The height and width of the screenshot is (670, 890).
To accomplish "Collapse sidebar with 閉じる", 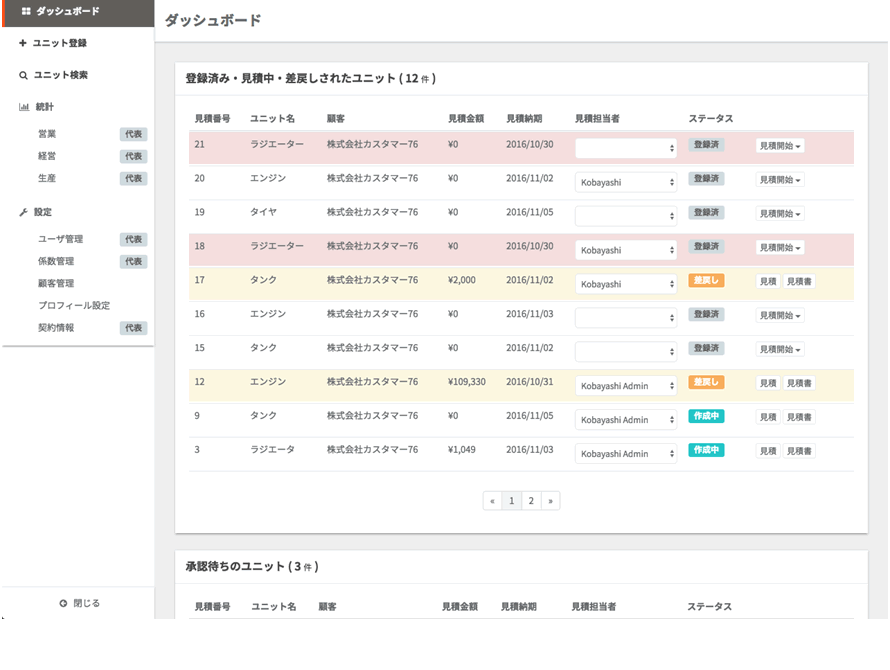I will click(x=79, y=603).
